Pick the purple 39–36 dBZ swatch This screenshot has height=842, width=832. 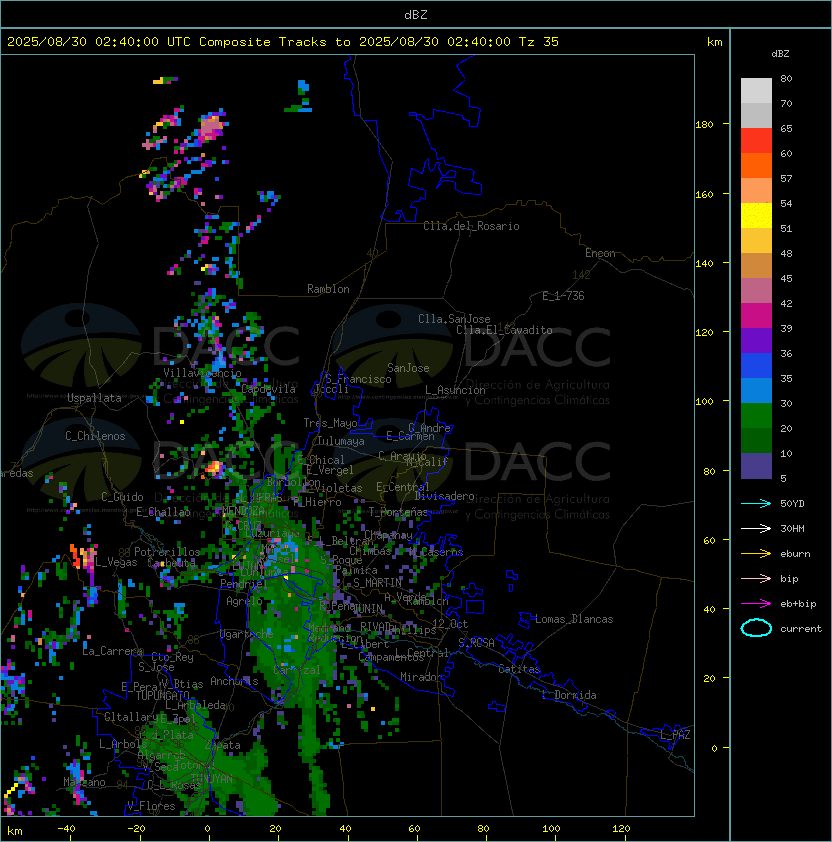pos(756,340)
